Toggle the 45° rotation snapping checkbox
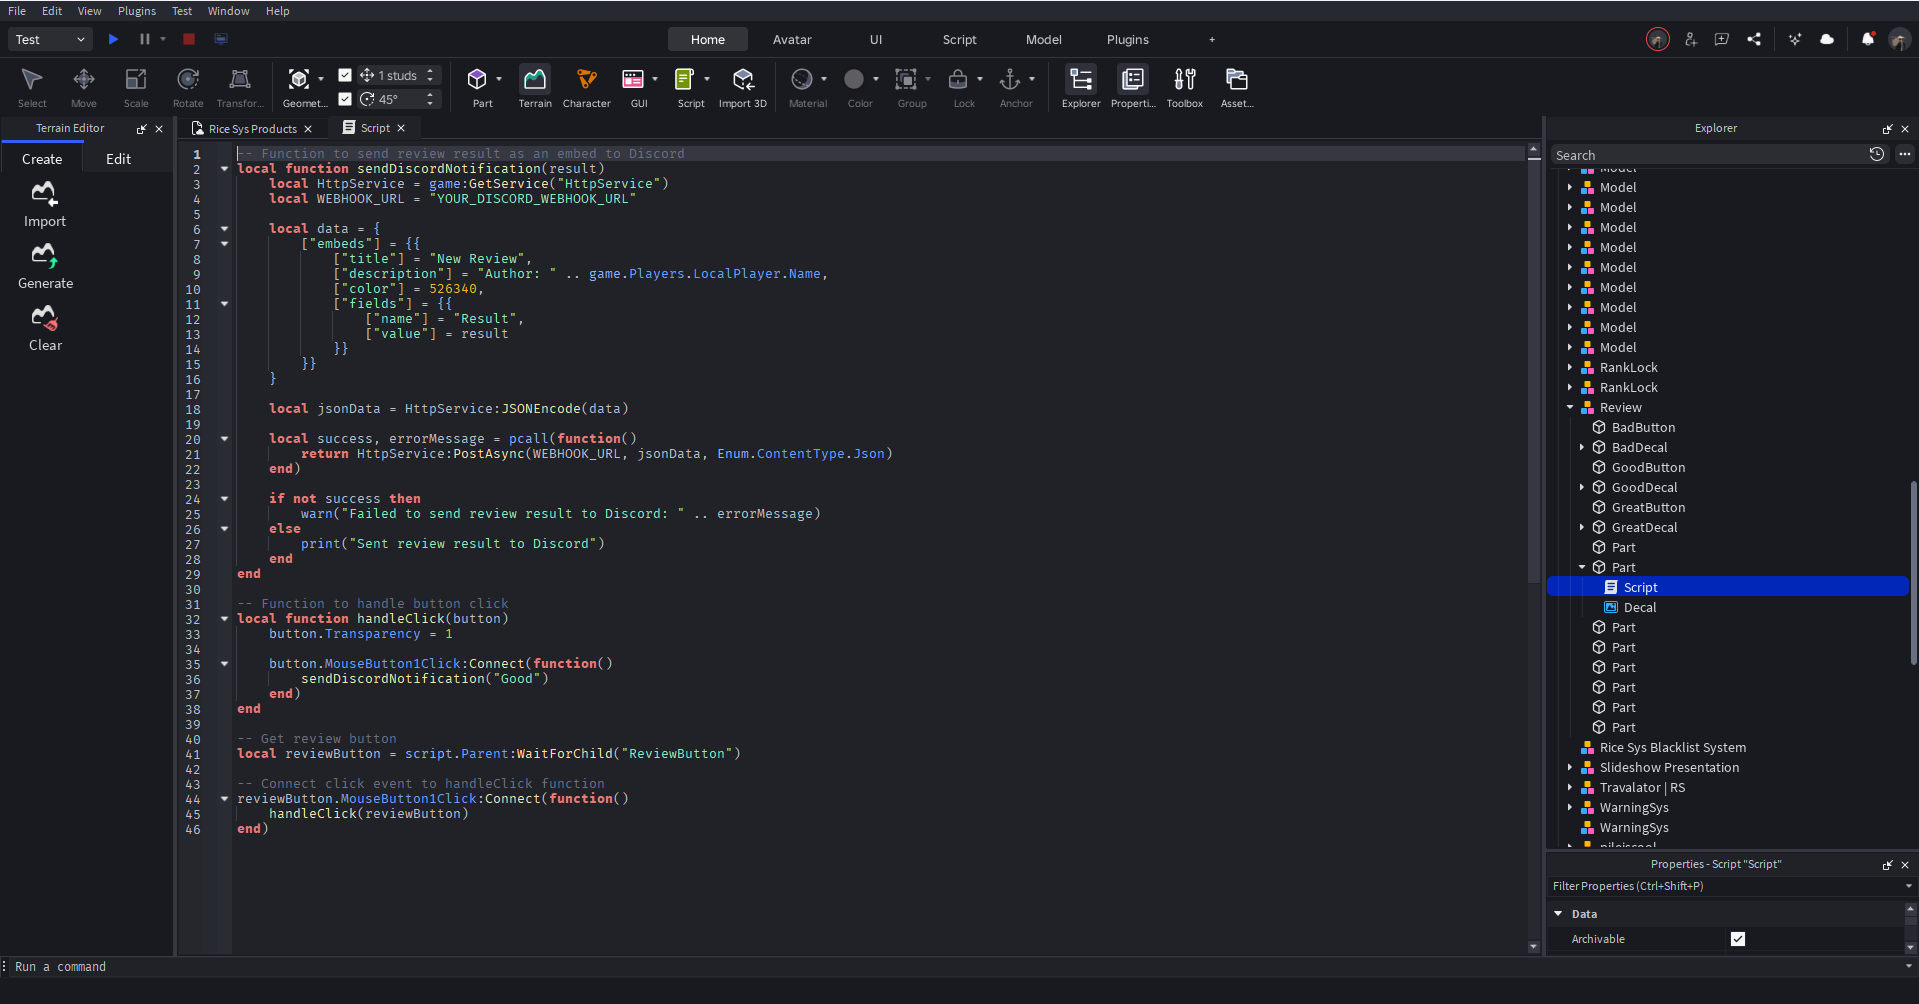 (x=345, y=99)
